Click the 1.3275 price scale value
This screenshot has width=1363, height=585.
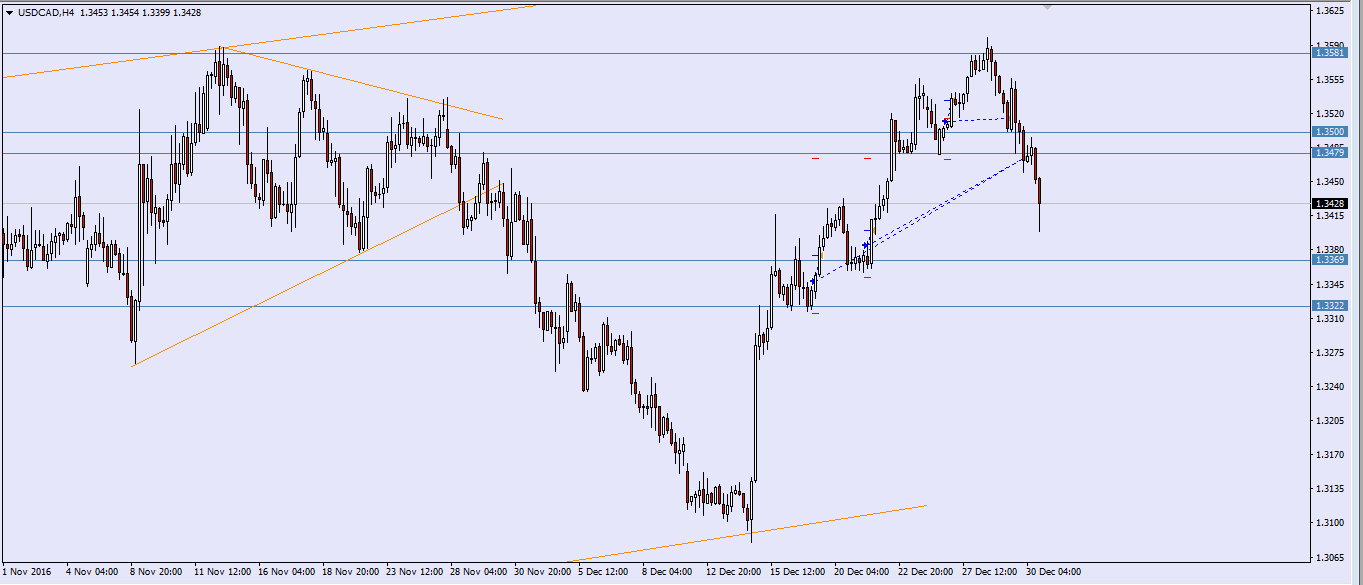tap(1330, 352)
